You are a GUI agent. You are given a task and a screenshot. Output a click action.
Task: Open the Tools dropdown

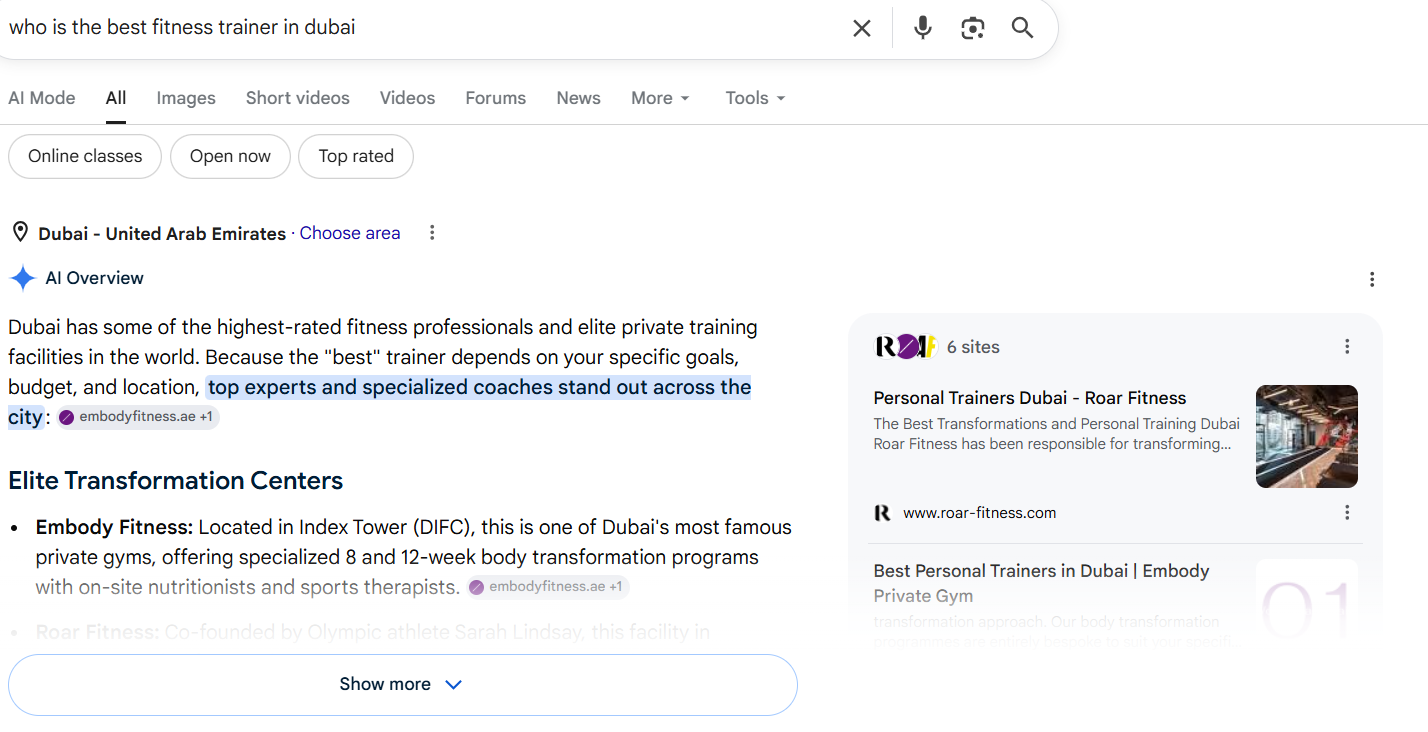[756, 98]
